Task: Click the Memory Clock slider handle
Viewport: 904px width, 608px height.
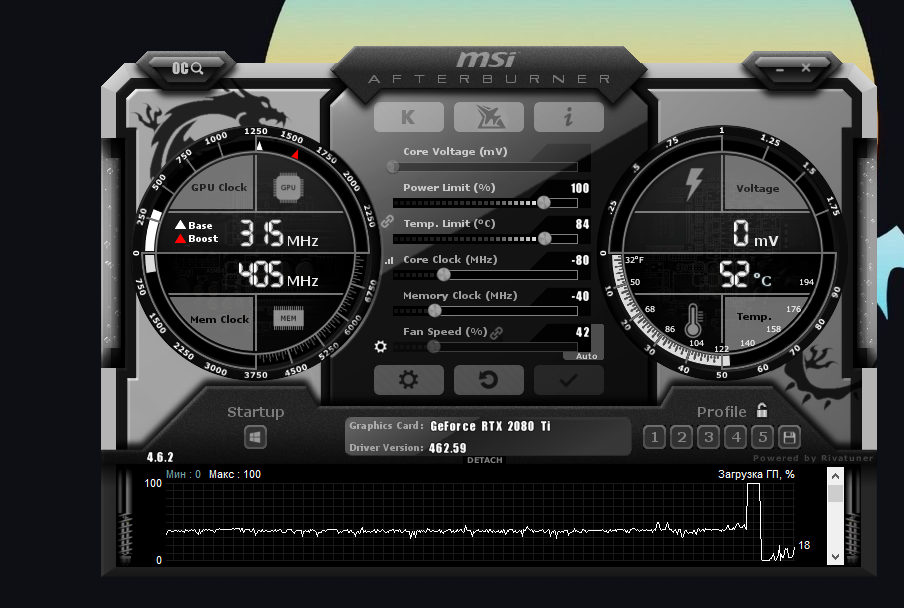Action: [434, 311]
